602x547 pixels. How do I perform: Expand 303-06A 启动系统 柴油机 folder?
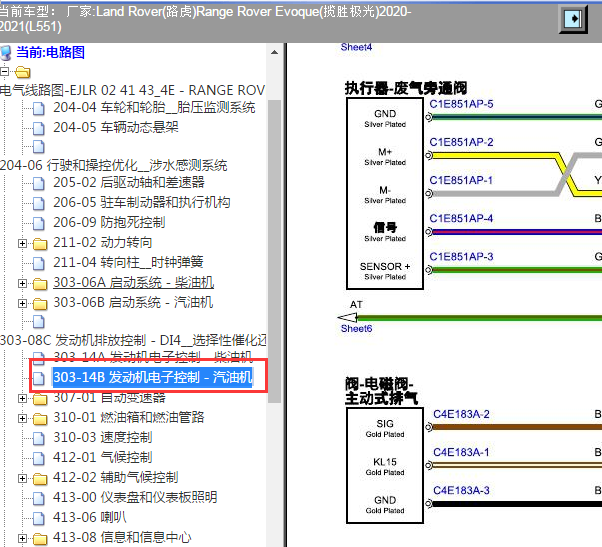(x=22, y=283)
